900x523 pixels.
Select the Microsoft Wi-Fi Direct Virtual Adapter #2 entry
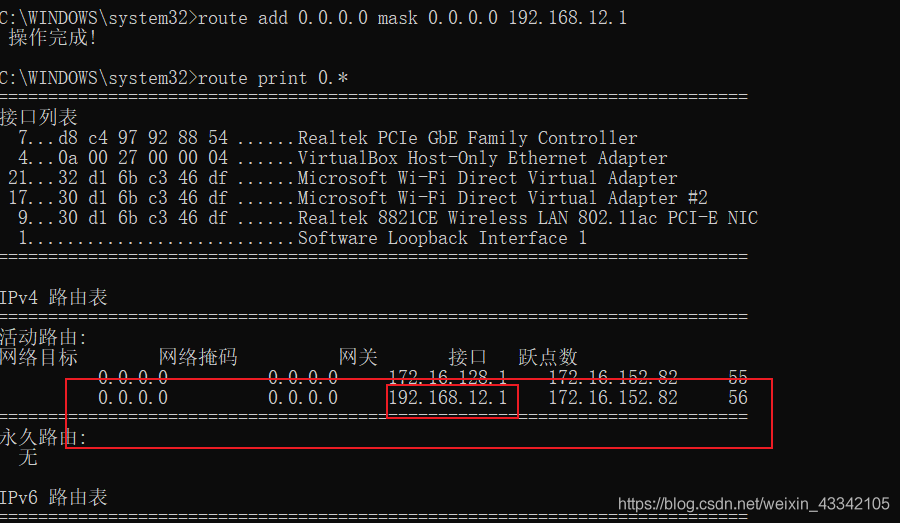pyautogui.click(x=502, y=198)
